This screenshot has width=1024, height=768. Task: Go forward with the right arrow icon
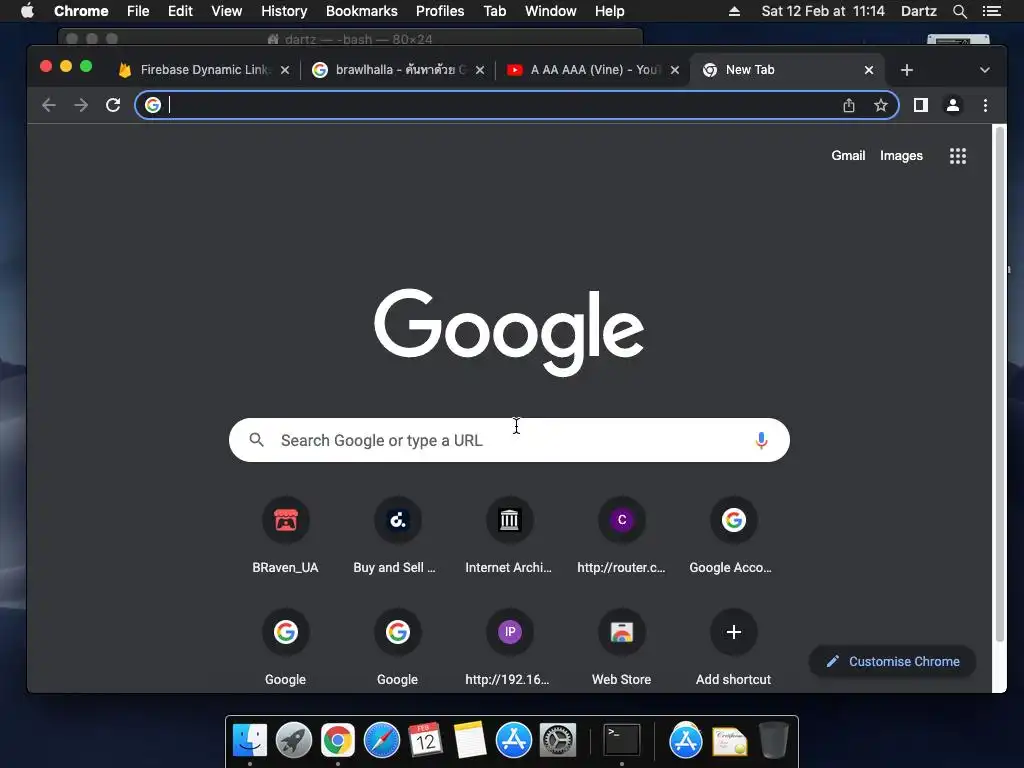pyautogui.click(x=81, y=105)
